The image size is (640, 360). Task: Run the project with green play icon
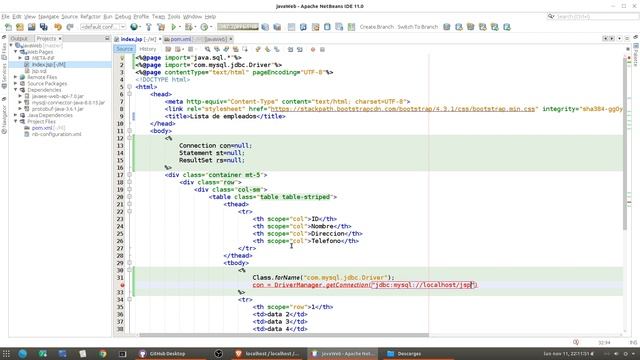coord(174,27)
